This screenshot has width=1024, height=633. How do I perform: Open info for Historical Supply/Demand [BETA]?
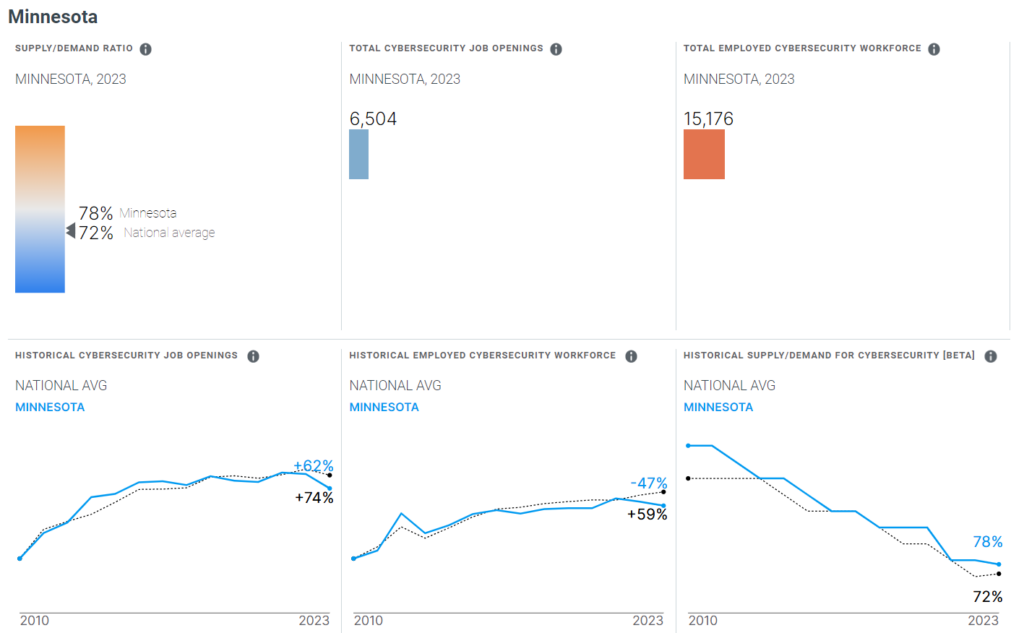[x=990, y=356]
